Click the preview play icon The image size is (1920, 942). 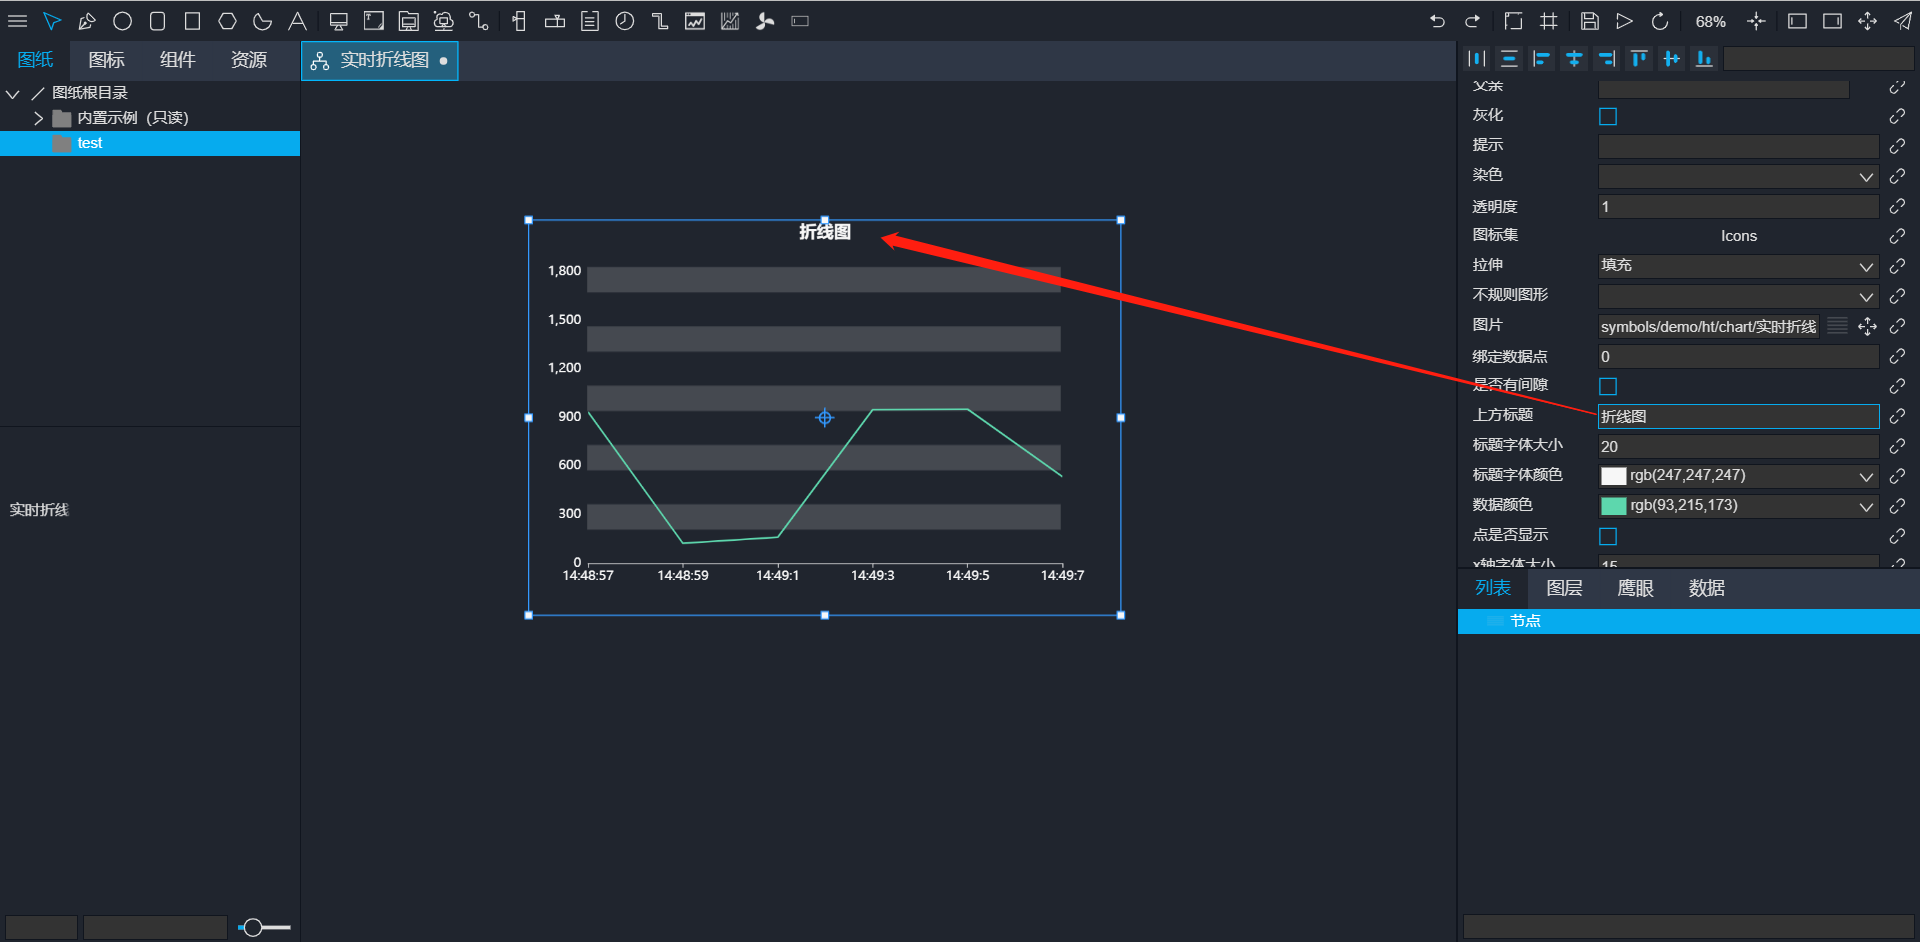(1624, 21)
